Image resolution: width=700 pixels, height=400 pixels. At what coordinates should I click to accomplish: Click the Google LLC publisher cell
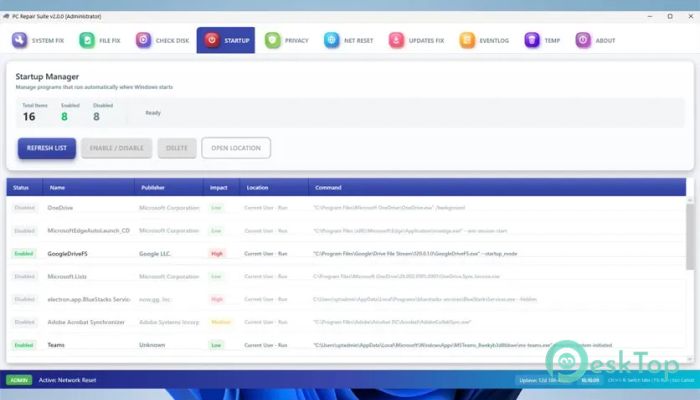[154, 254]
